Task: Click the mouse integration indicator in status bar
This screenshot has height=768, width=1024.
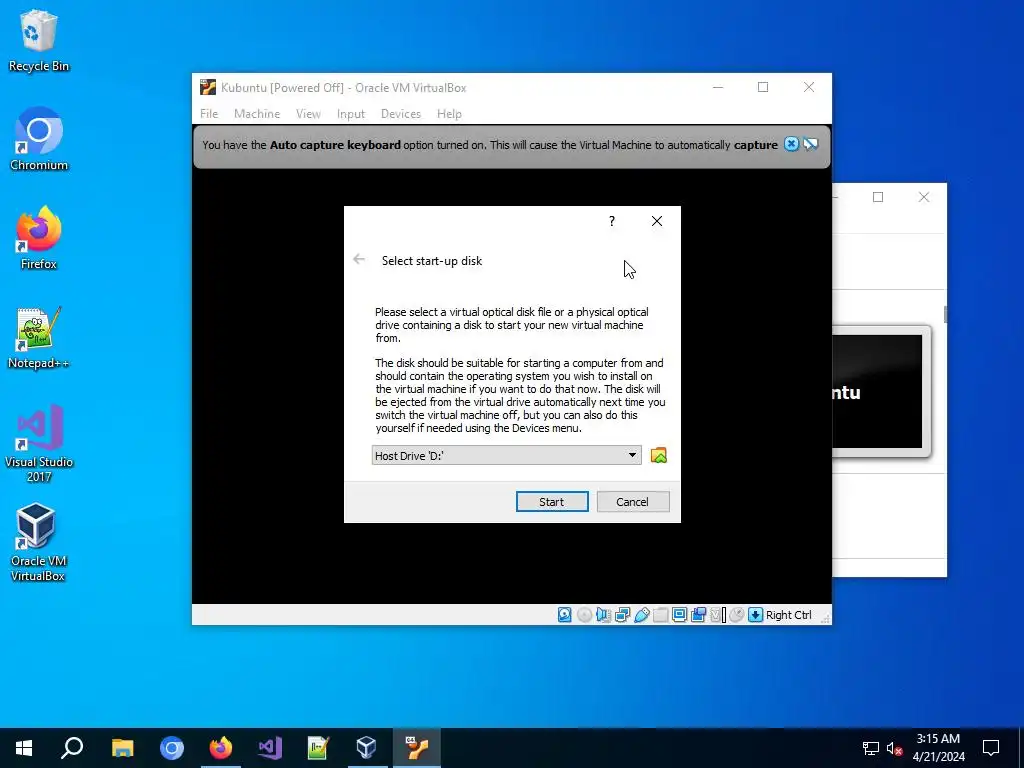Action: (x=737, y=615)
